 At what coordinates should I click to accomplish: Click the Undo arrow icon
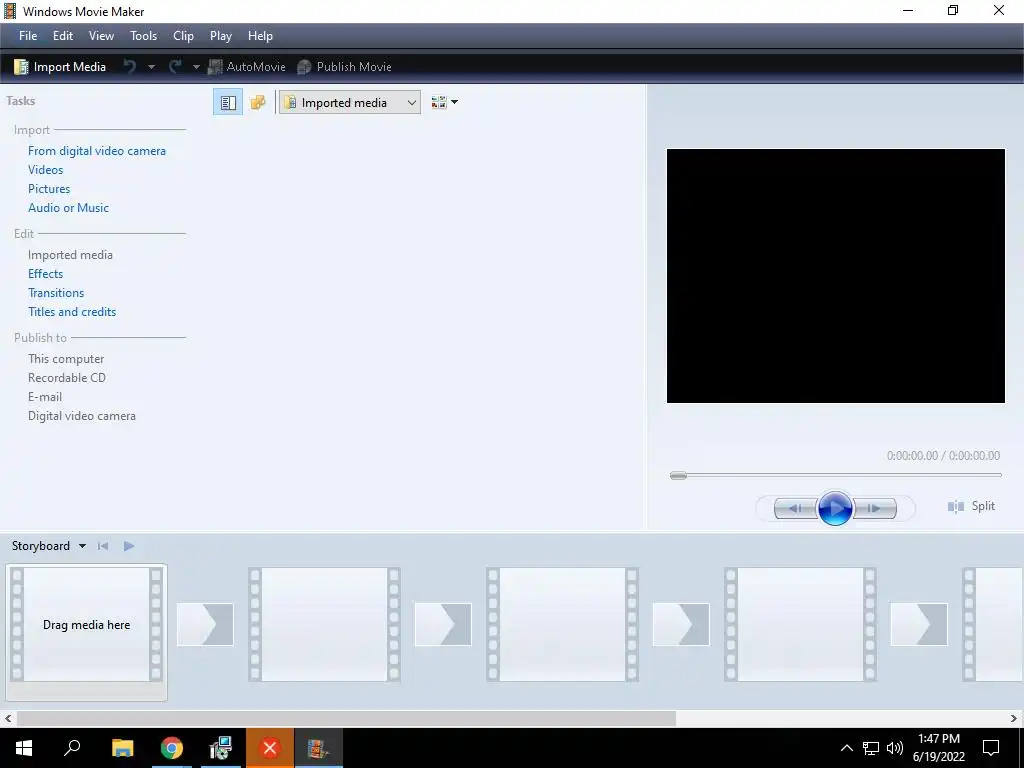130,67
